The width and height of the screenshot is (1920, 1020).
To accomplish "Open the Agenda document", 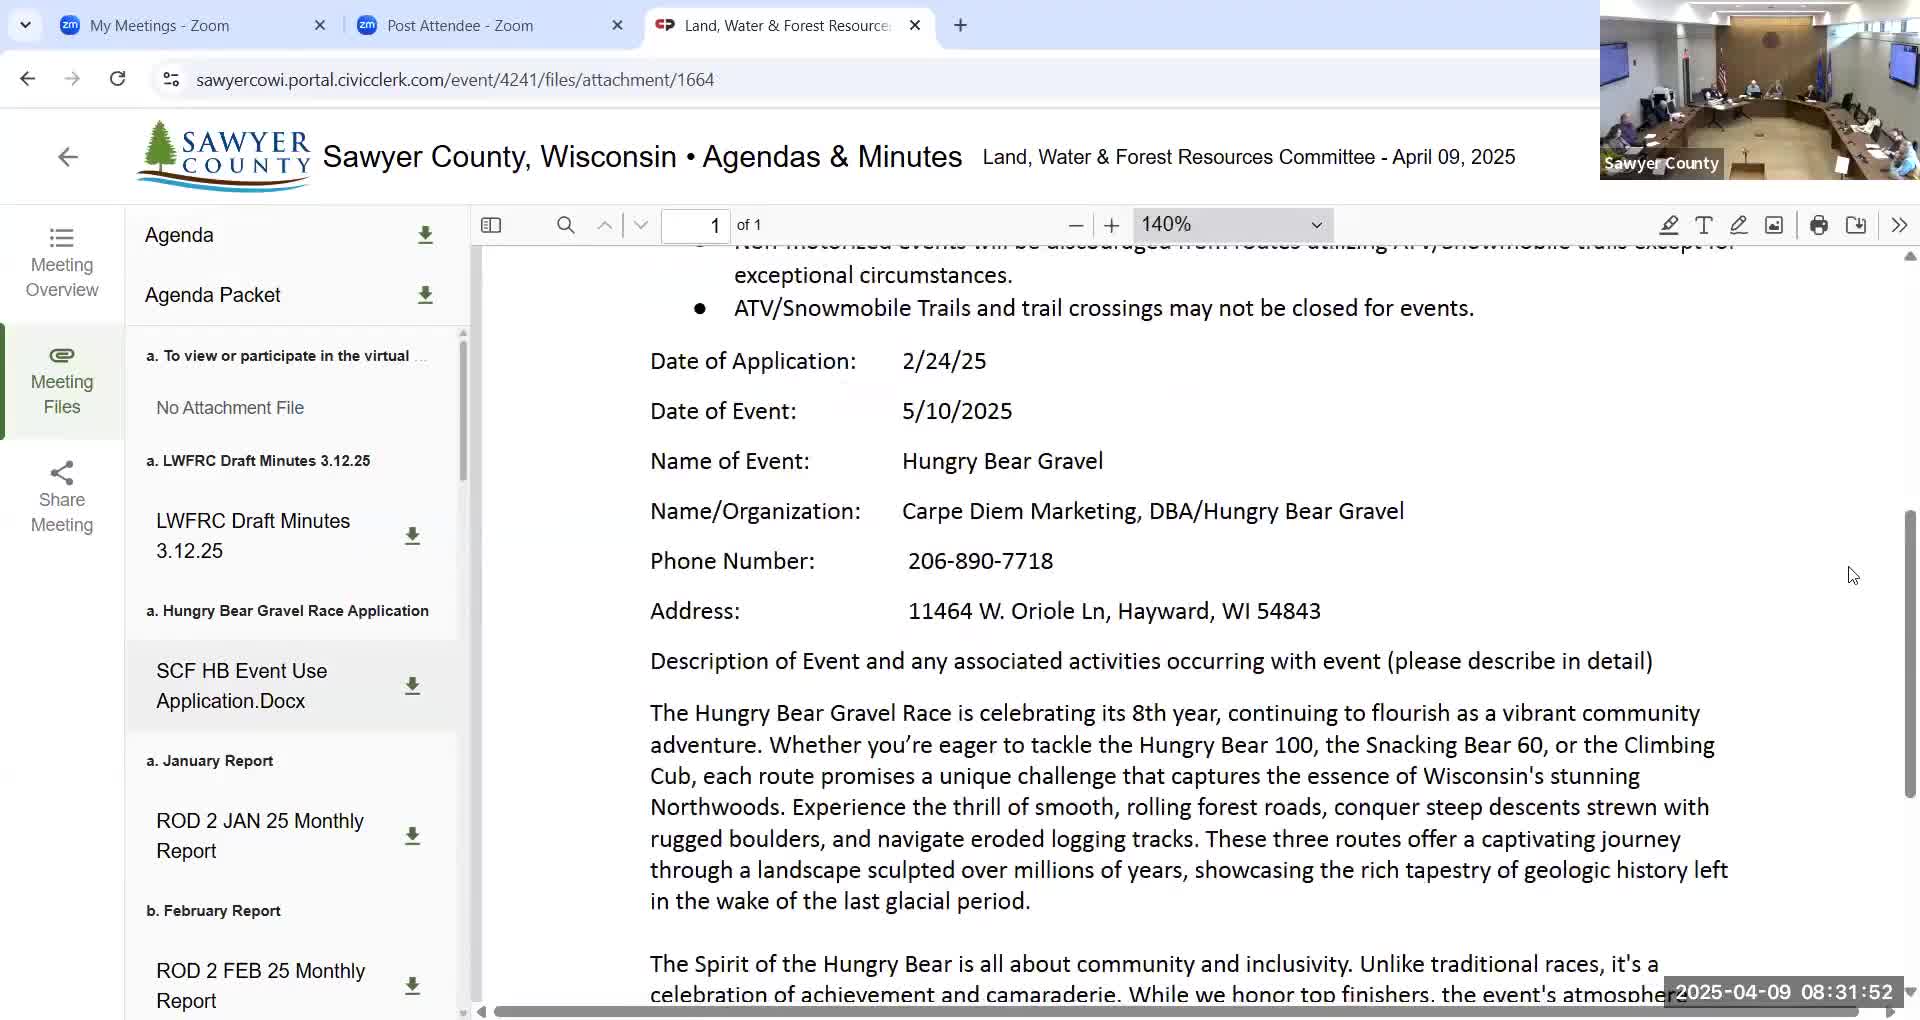I will tap(179, 235).
